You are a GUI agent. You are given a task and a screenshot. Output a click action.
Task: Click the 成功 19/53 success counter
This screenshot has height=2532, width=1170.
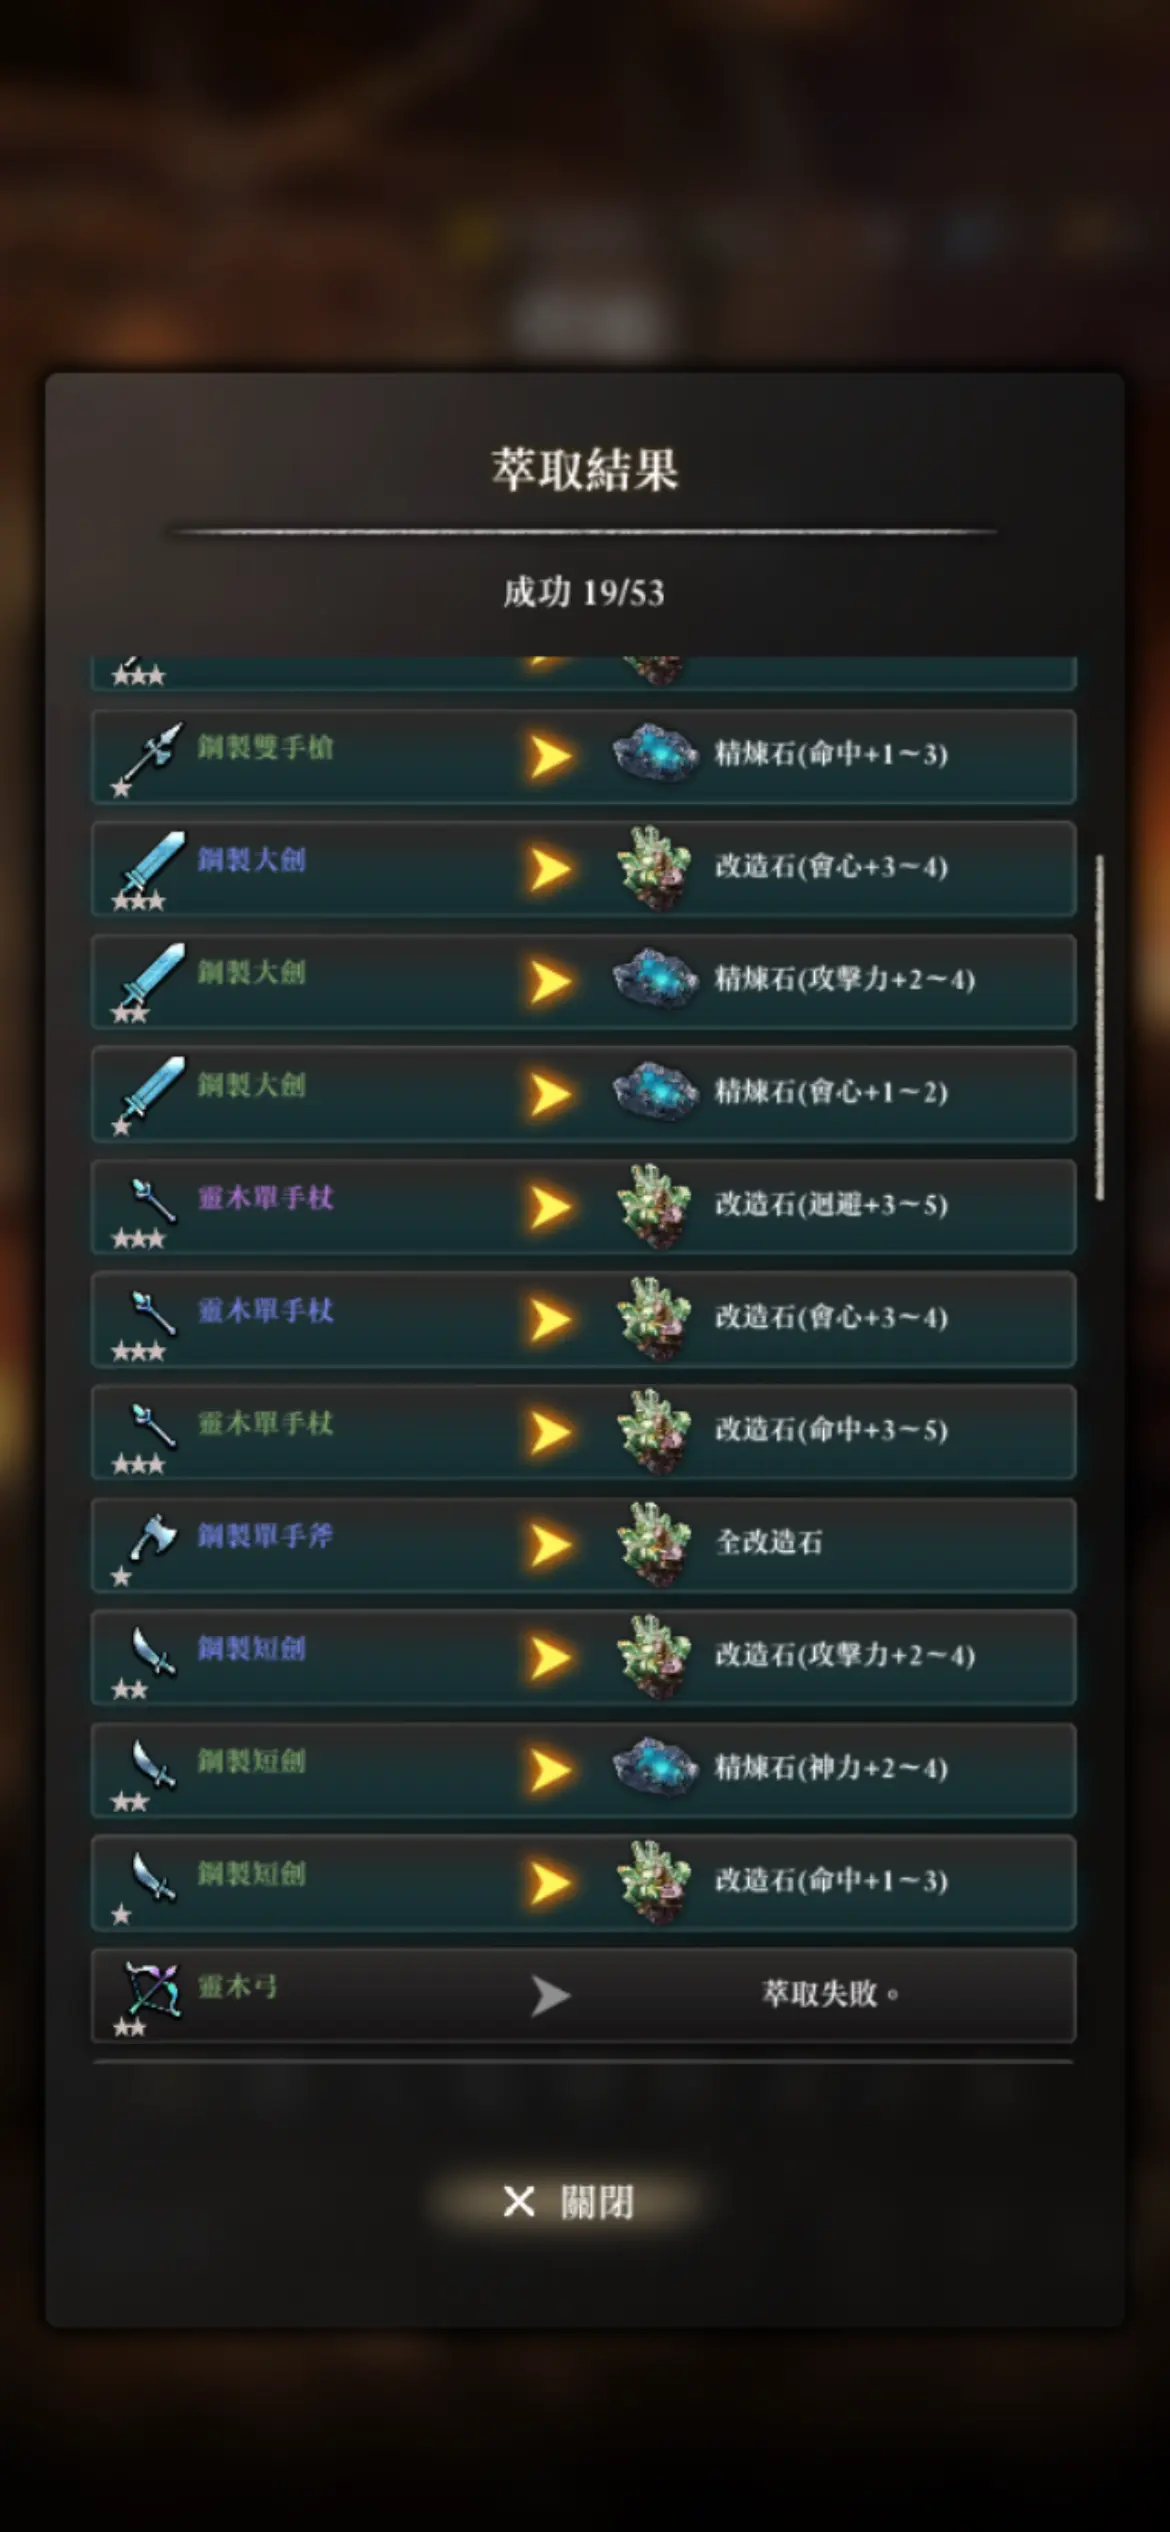pos(583,592)
